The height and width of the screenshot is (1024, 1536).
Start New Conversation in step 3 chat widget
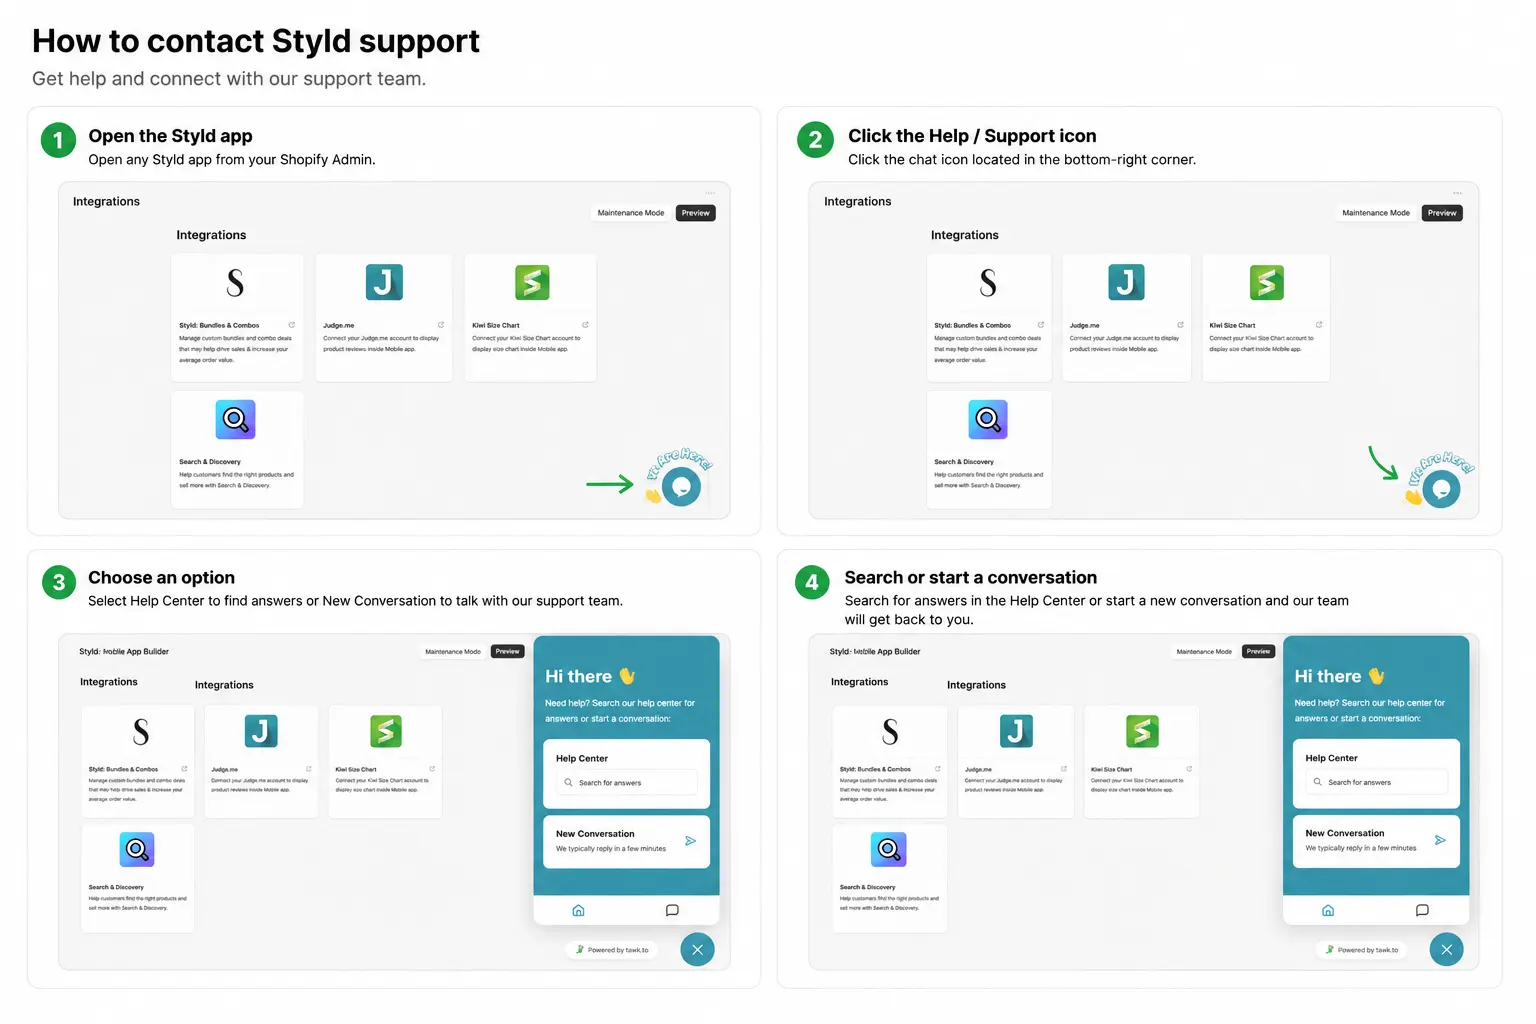[627, 841]
